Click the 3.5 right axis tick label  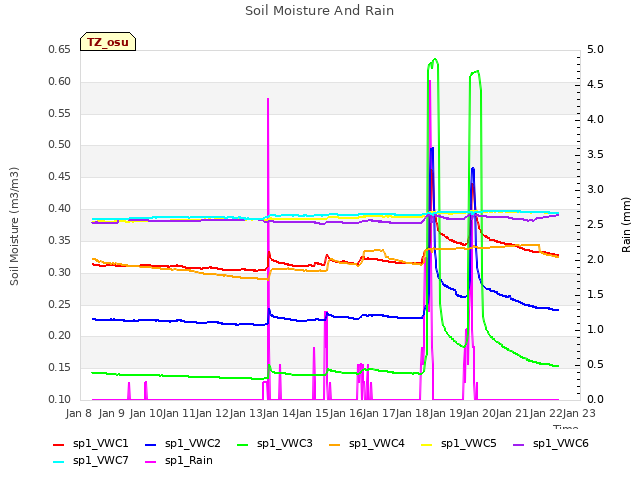(x=595, y=155)
